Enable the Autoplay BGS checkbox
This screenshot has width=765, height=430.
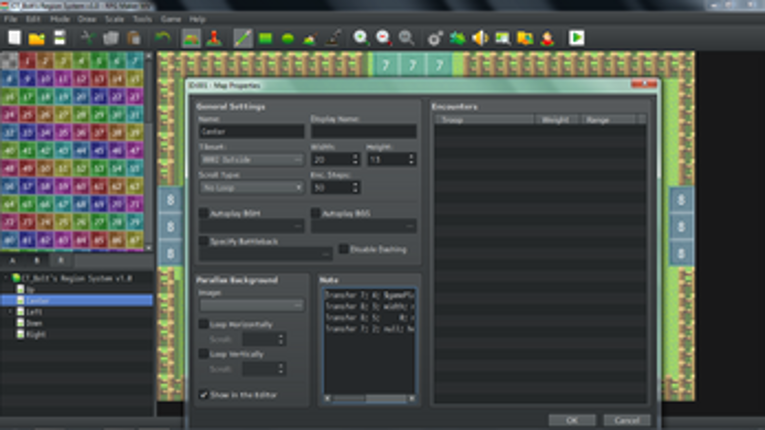tap(316, 213)
